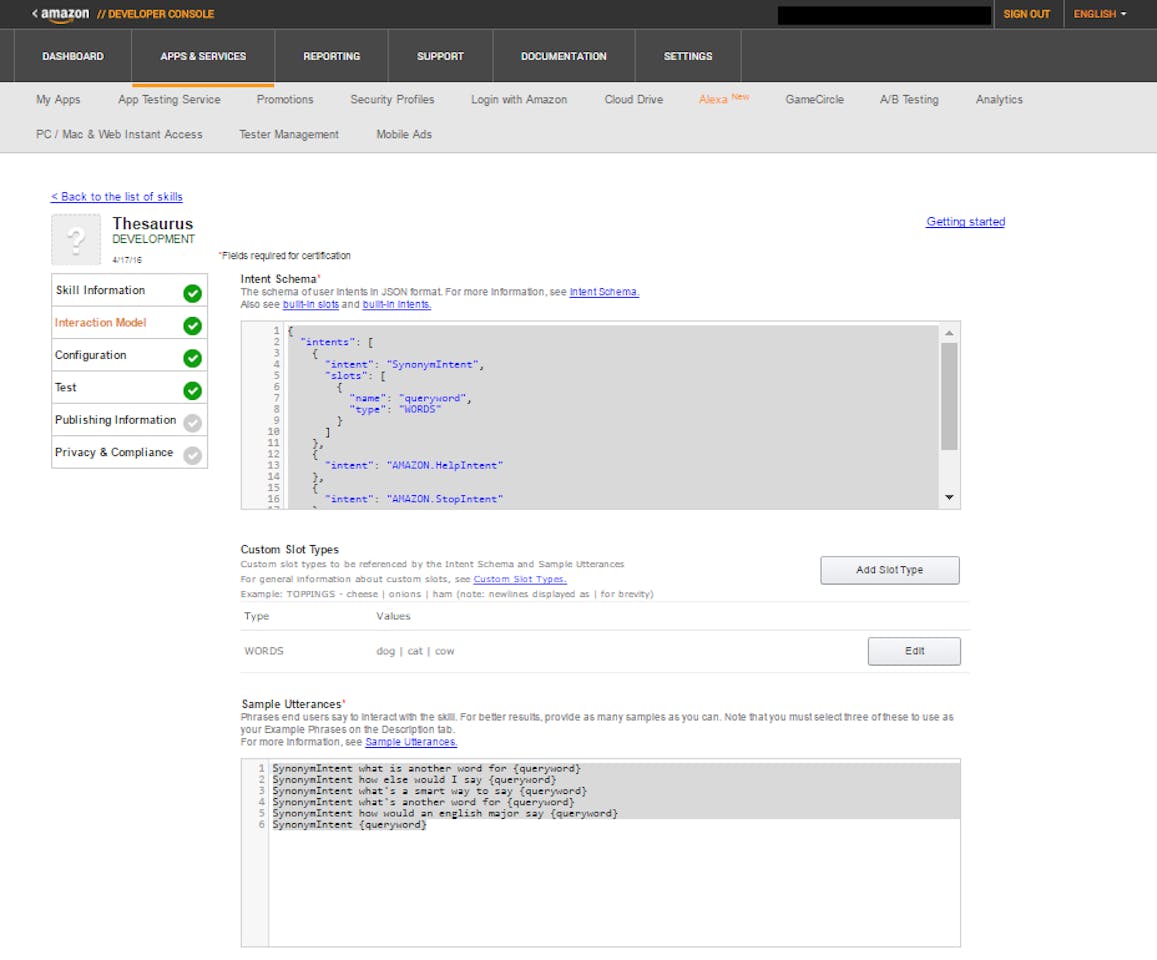The width and height of the screenshot is (1157, 960).
Task: Select Test sidebar step
Action: click(x=129, y=387)
